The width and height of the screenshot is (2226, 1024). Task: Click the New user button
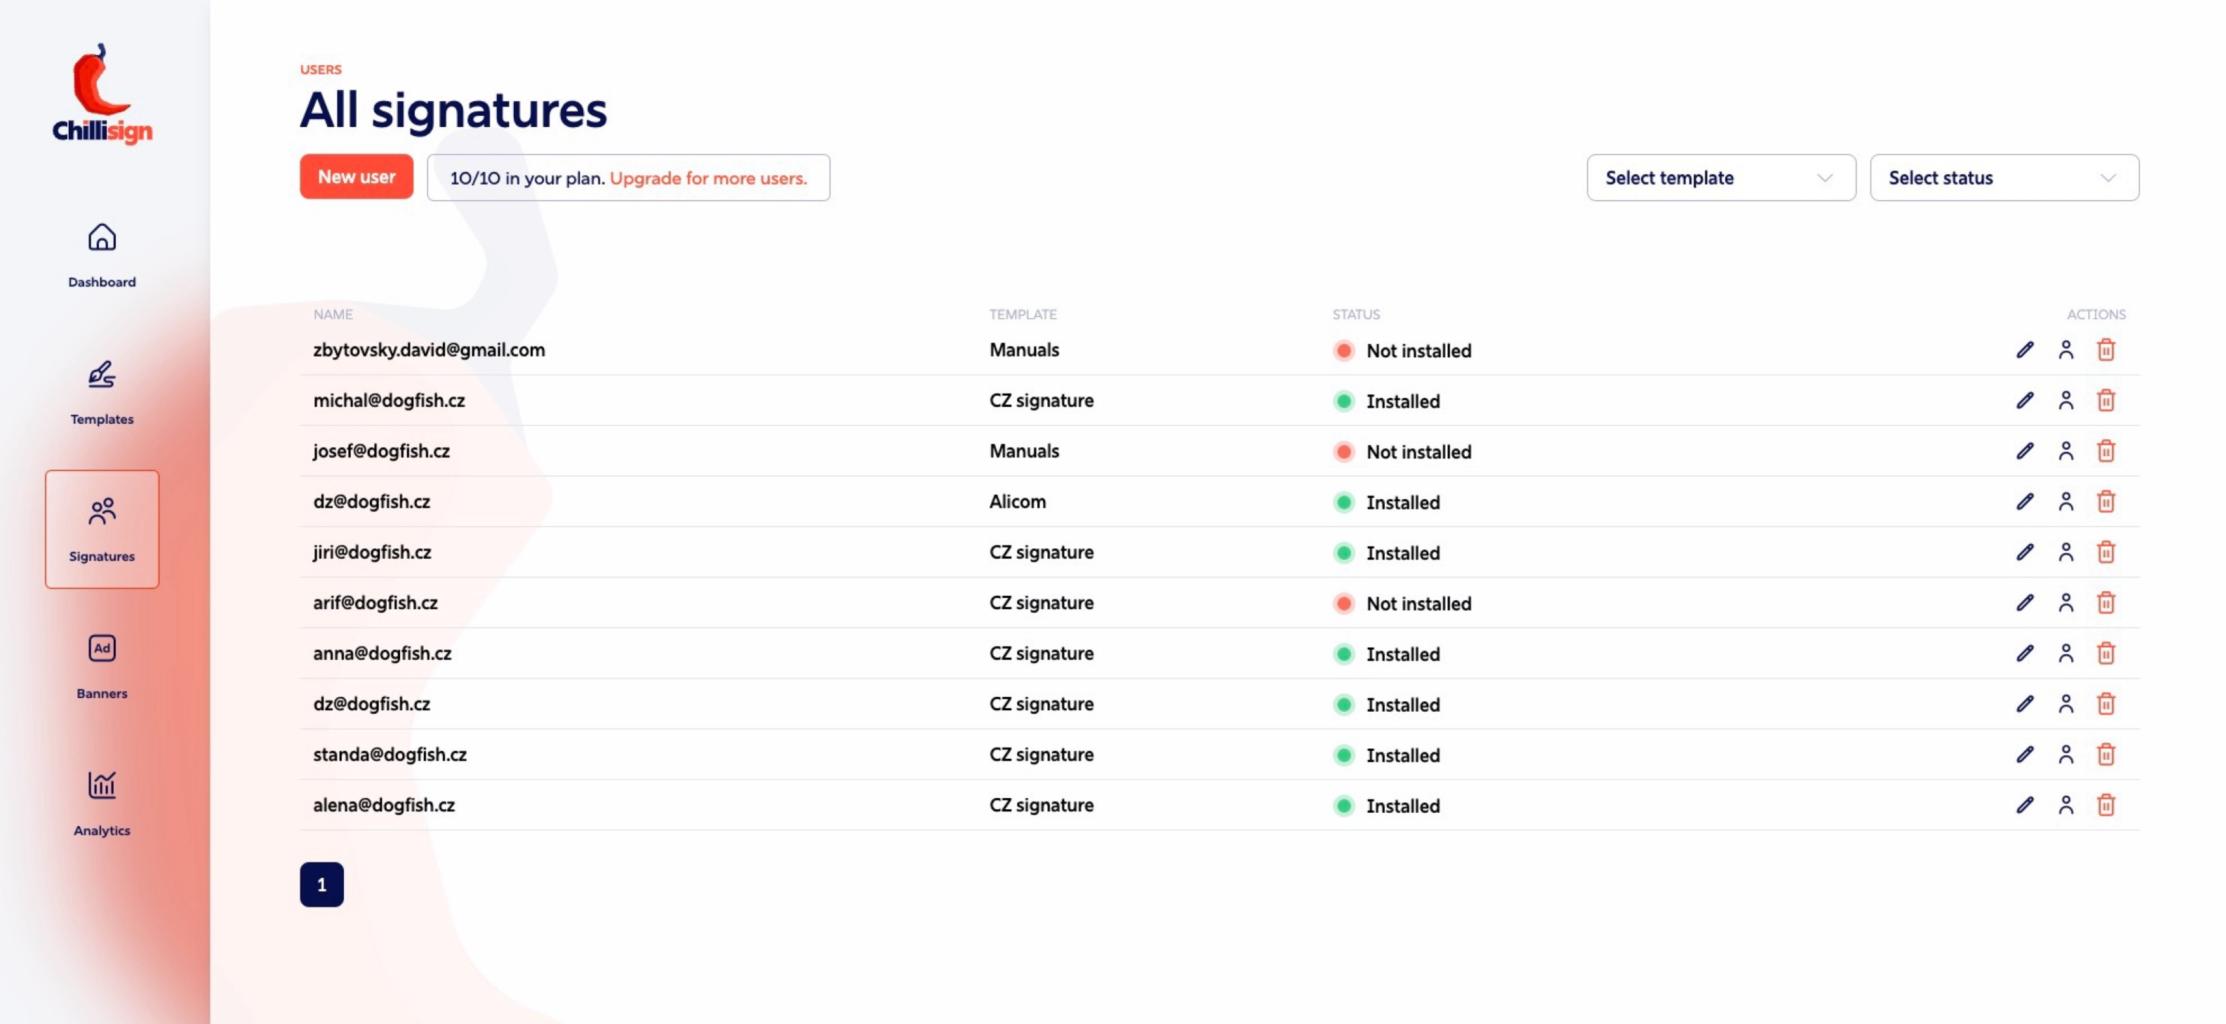click(356, 177)
